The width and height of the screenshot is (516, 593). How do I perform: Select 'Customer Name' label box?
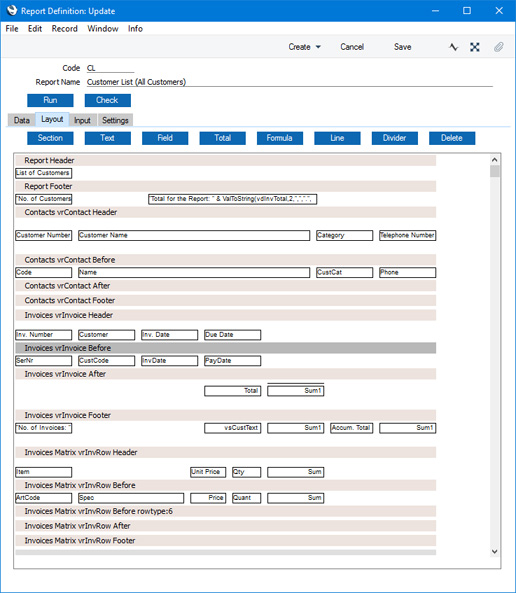coord(194,235)
